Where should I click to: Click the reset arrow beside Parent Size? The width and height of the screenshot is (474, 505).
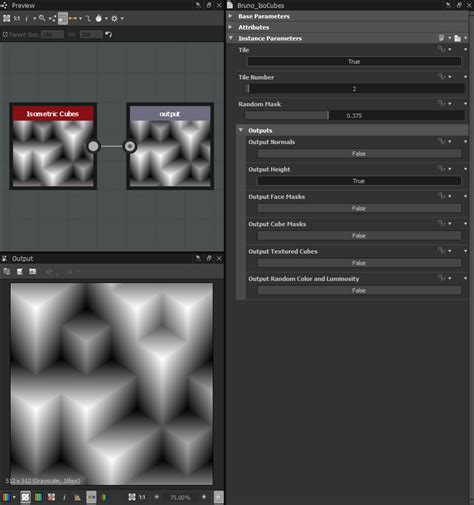point(108,34)
